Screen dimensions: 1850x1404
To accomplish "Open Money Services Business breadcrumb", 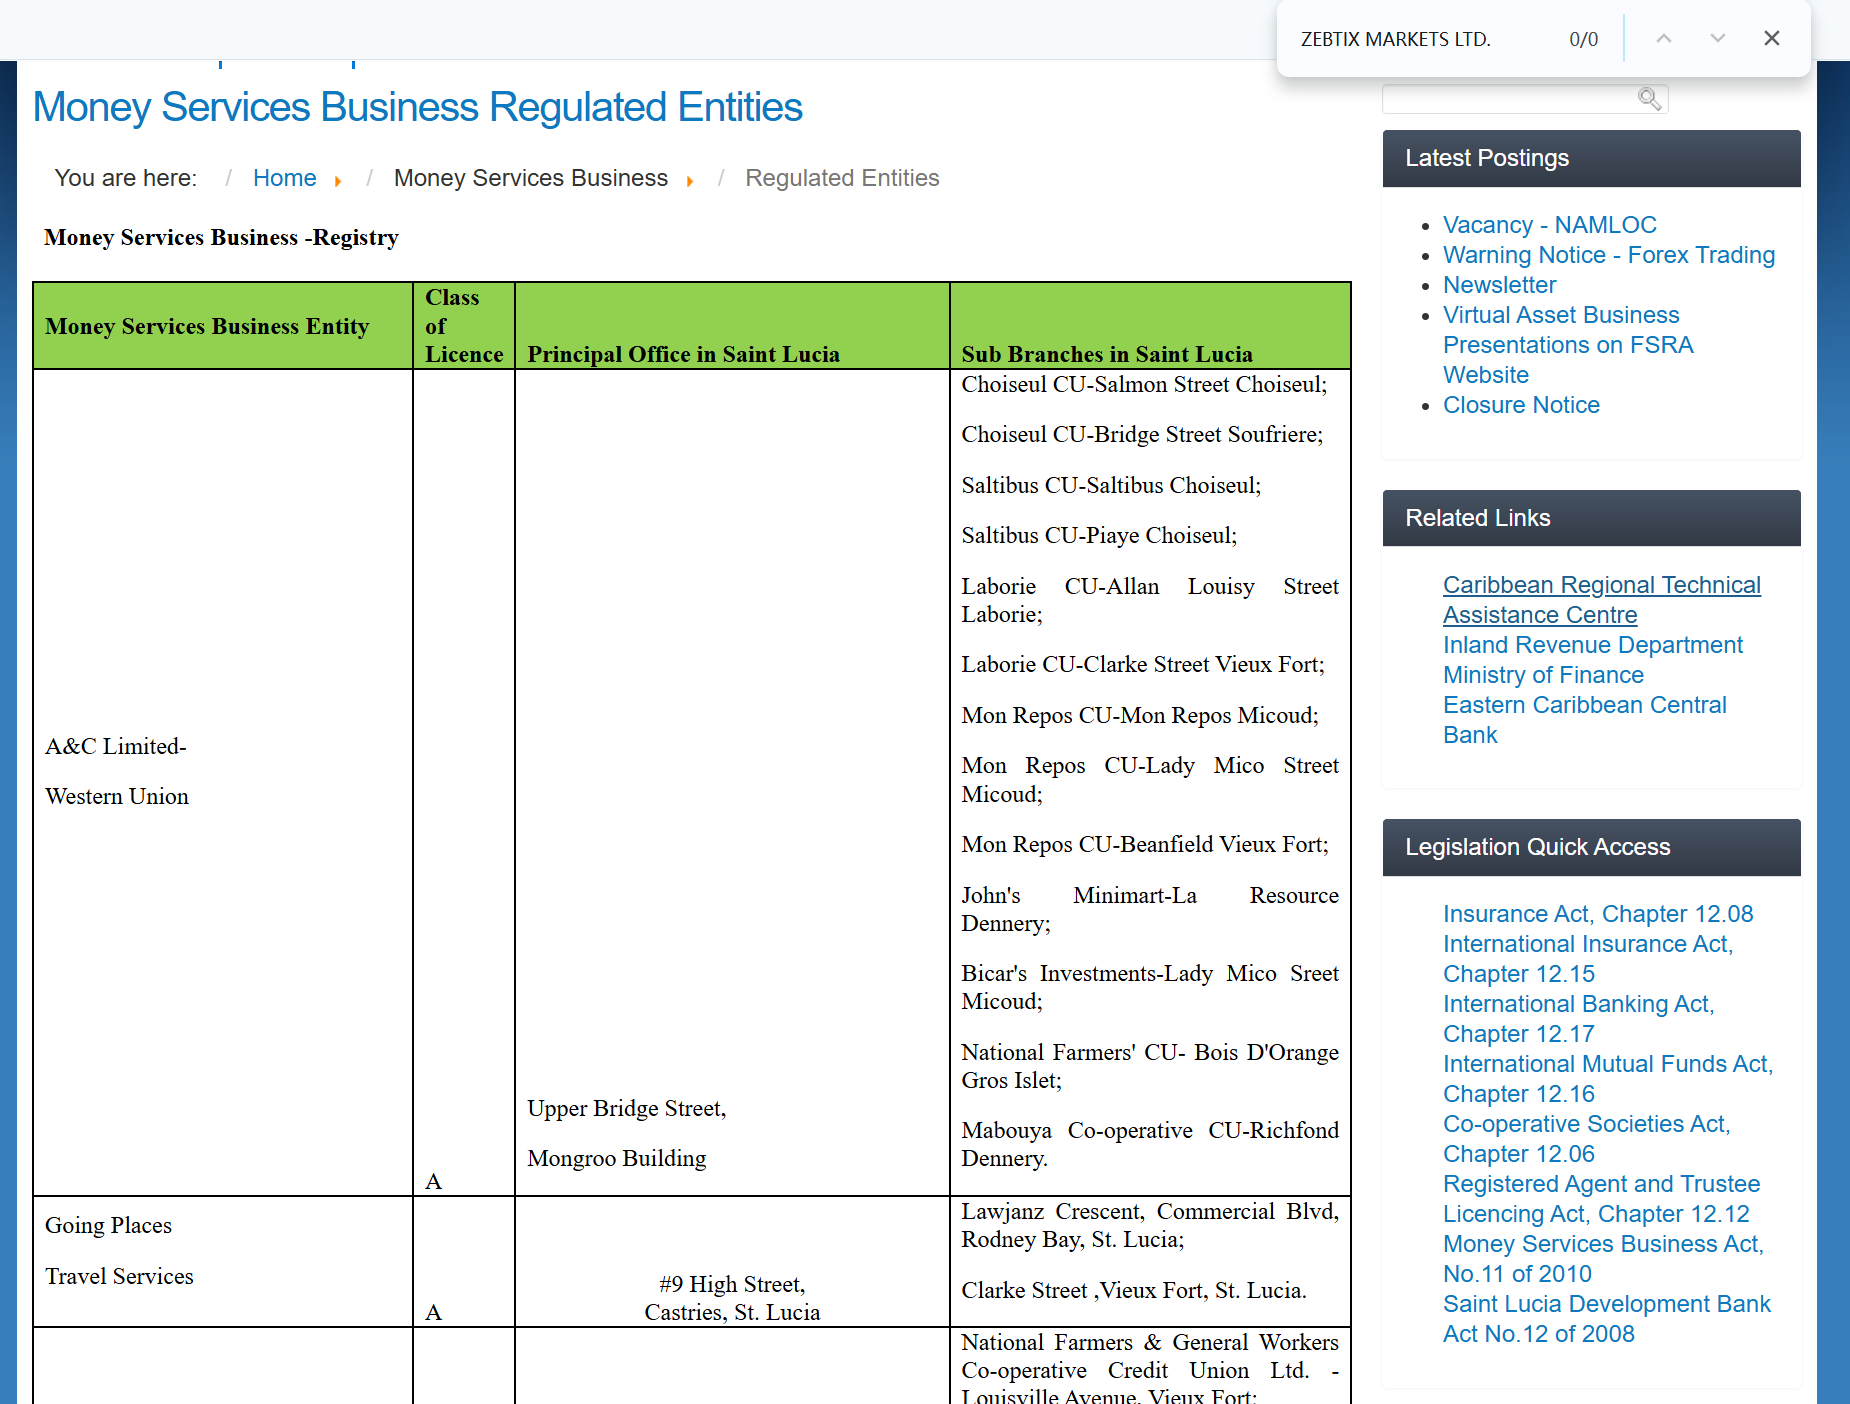I will tap(531, 178).
